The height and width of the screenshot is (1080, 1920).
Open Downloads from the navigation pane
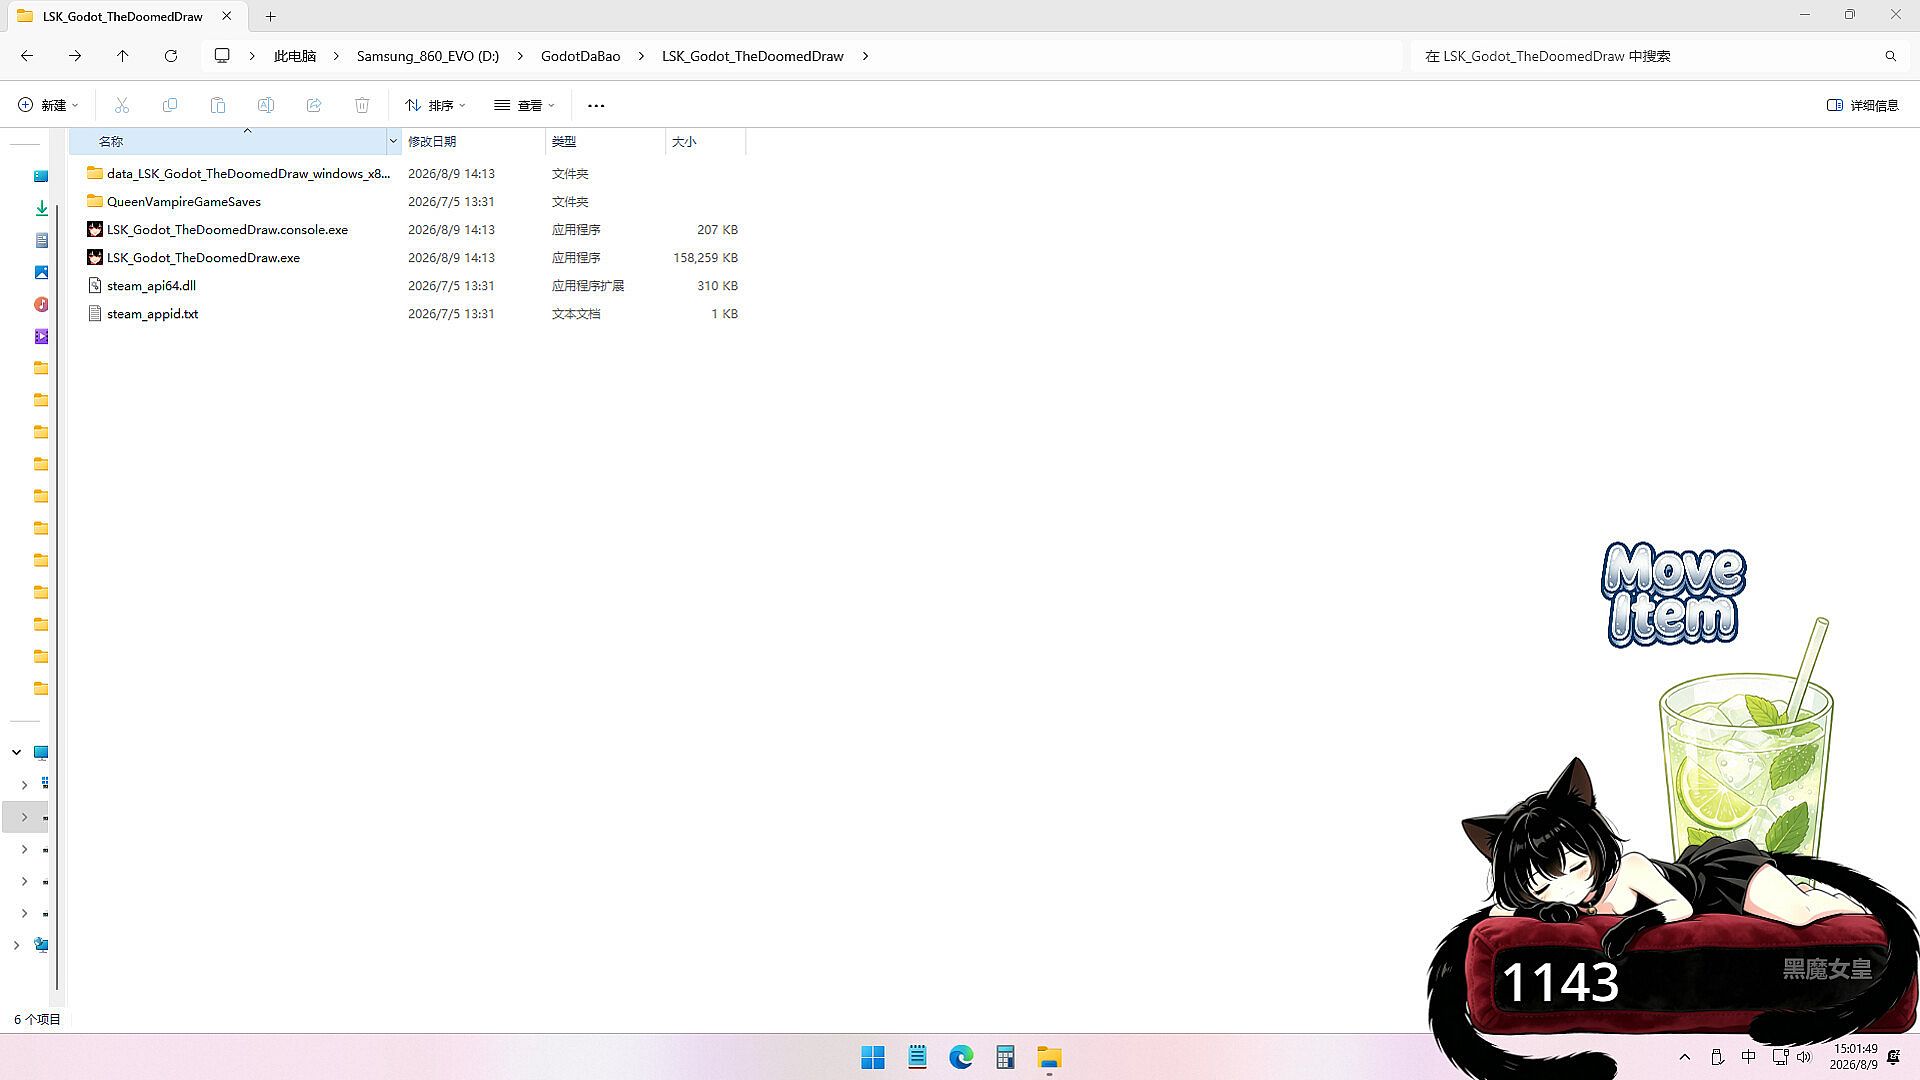pyautogui.click(x=41, y=208)
